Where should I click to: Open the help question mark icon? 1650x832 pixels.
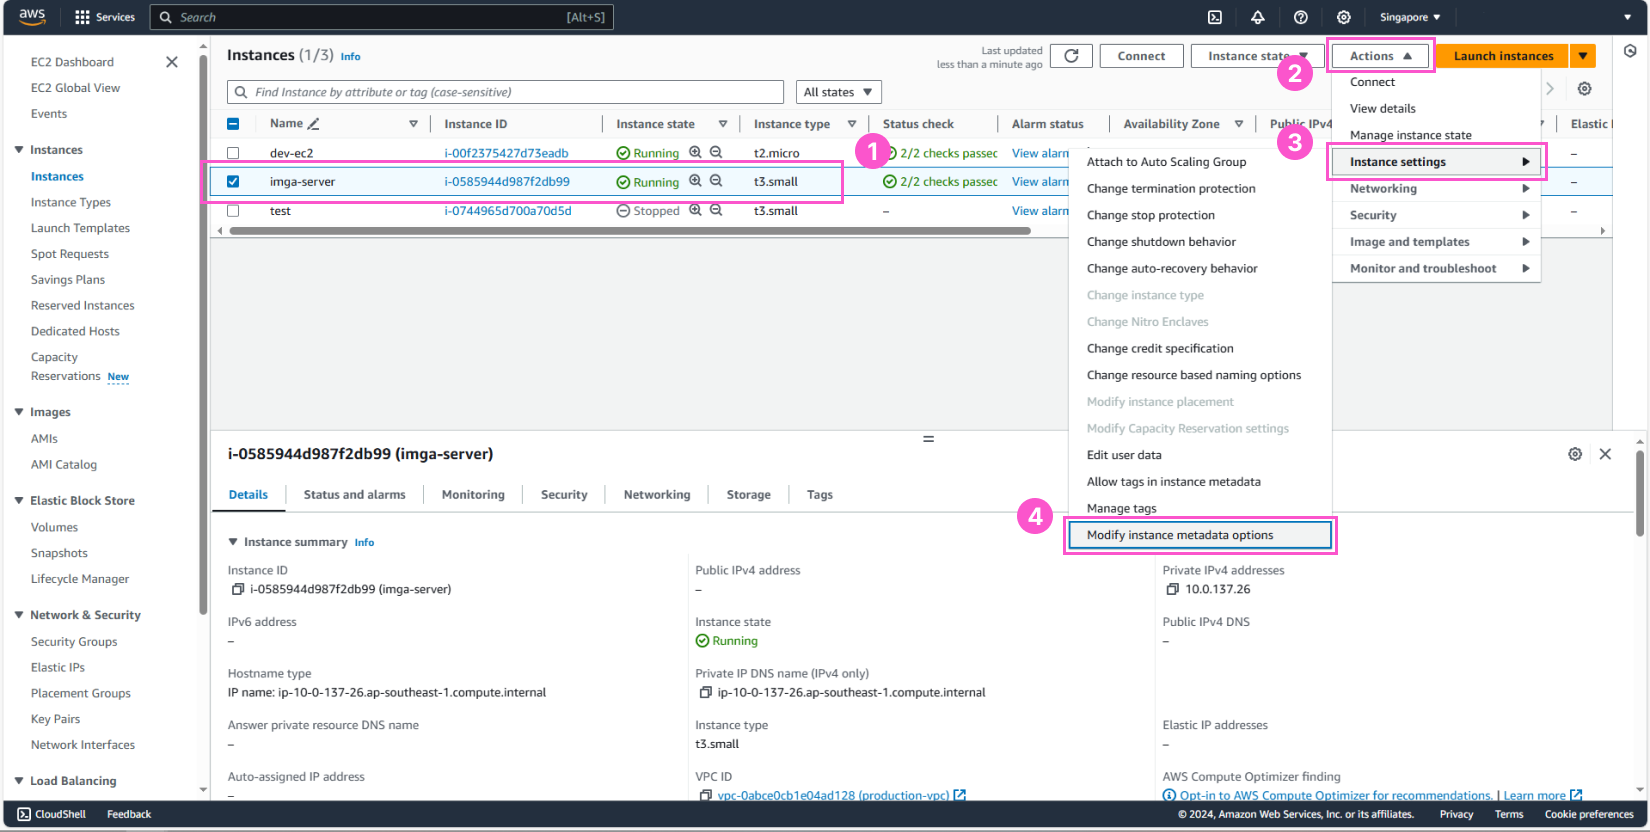(1301, 17)
